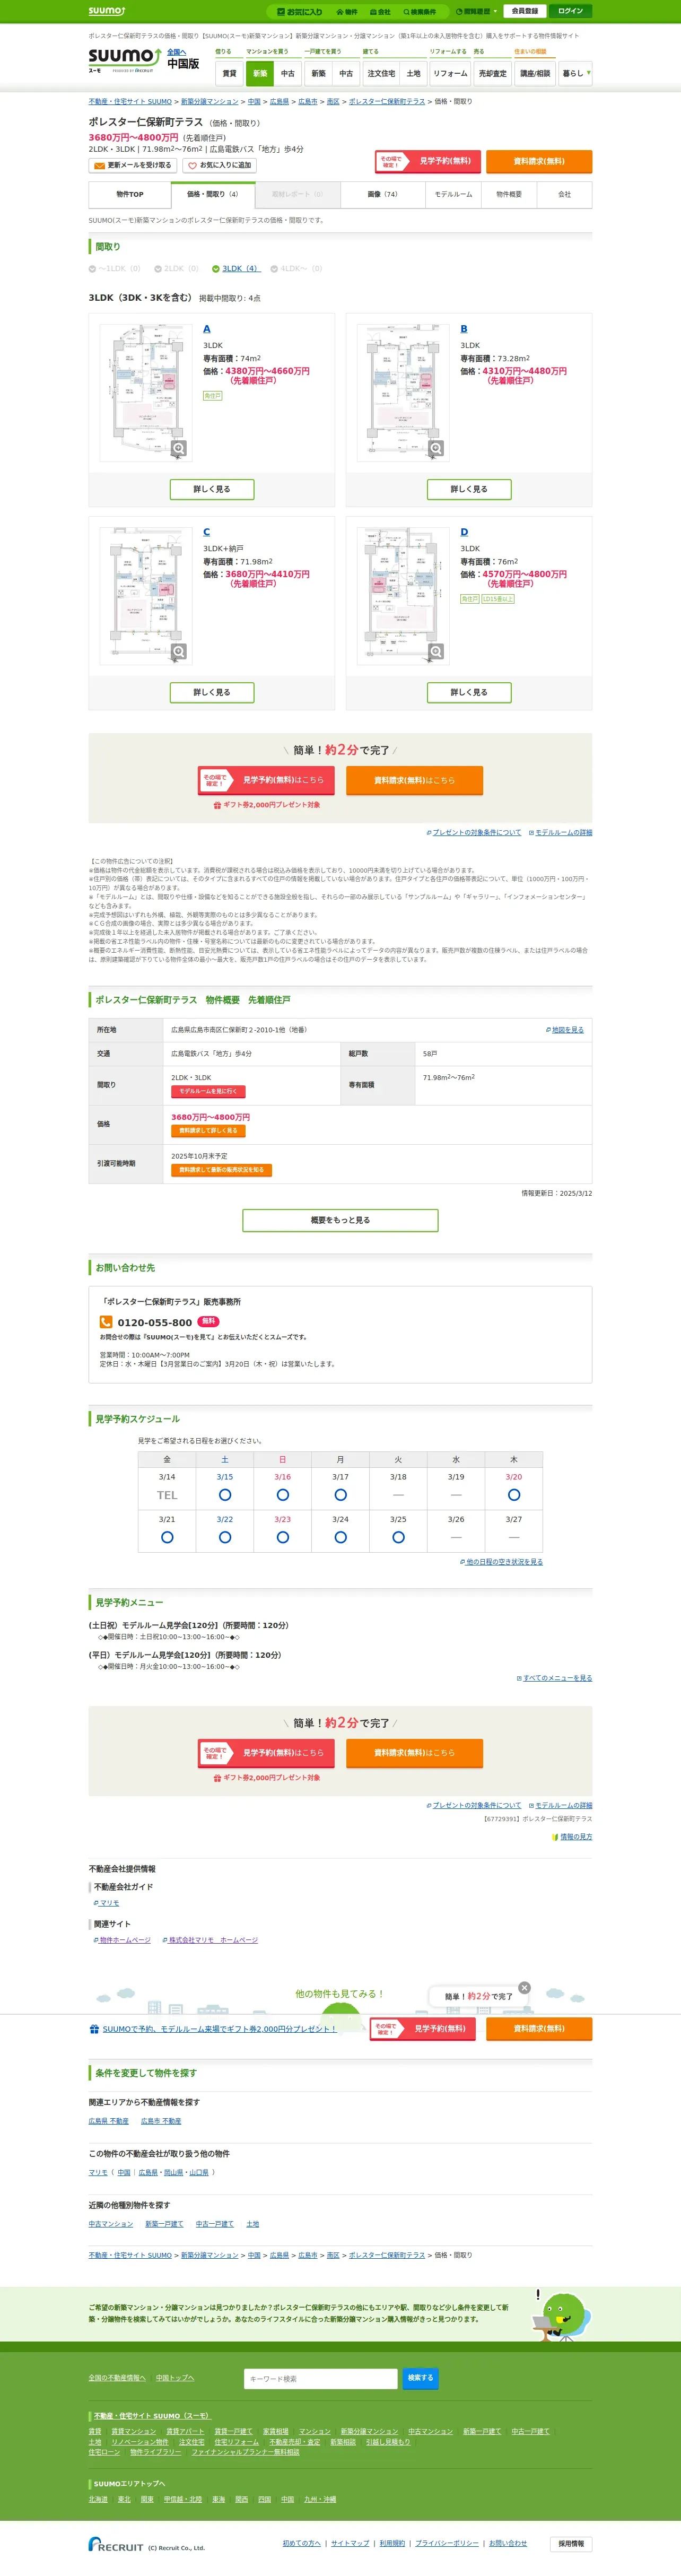
Task: Switch to the モデルルーム tab
Action: [453, 194]
